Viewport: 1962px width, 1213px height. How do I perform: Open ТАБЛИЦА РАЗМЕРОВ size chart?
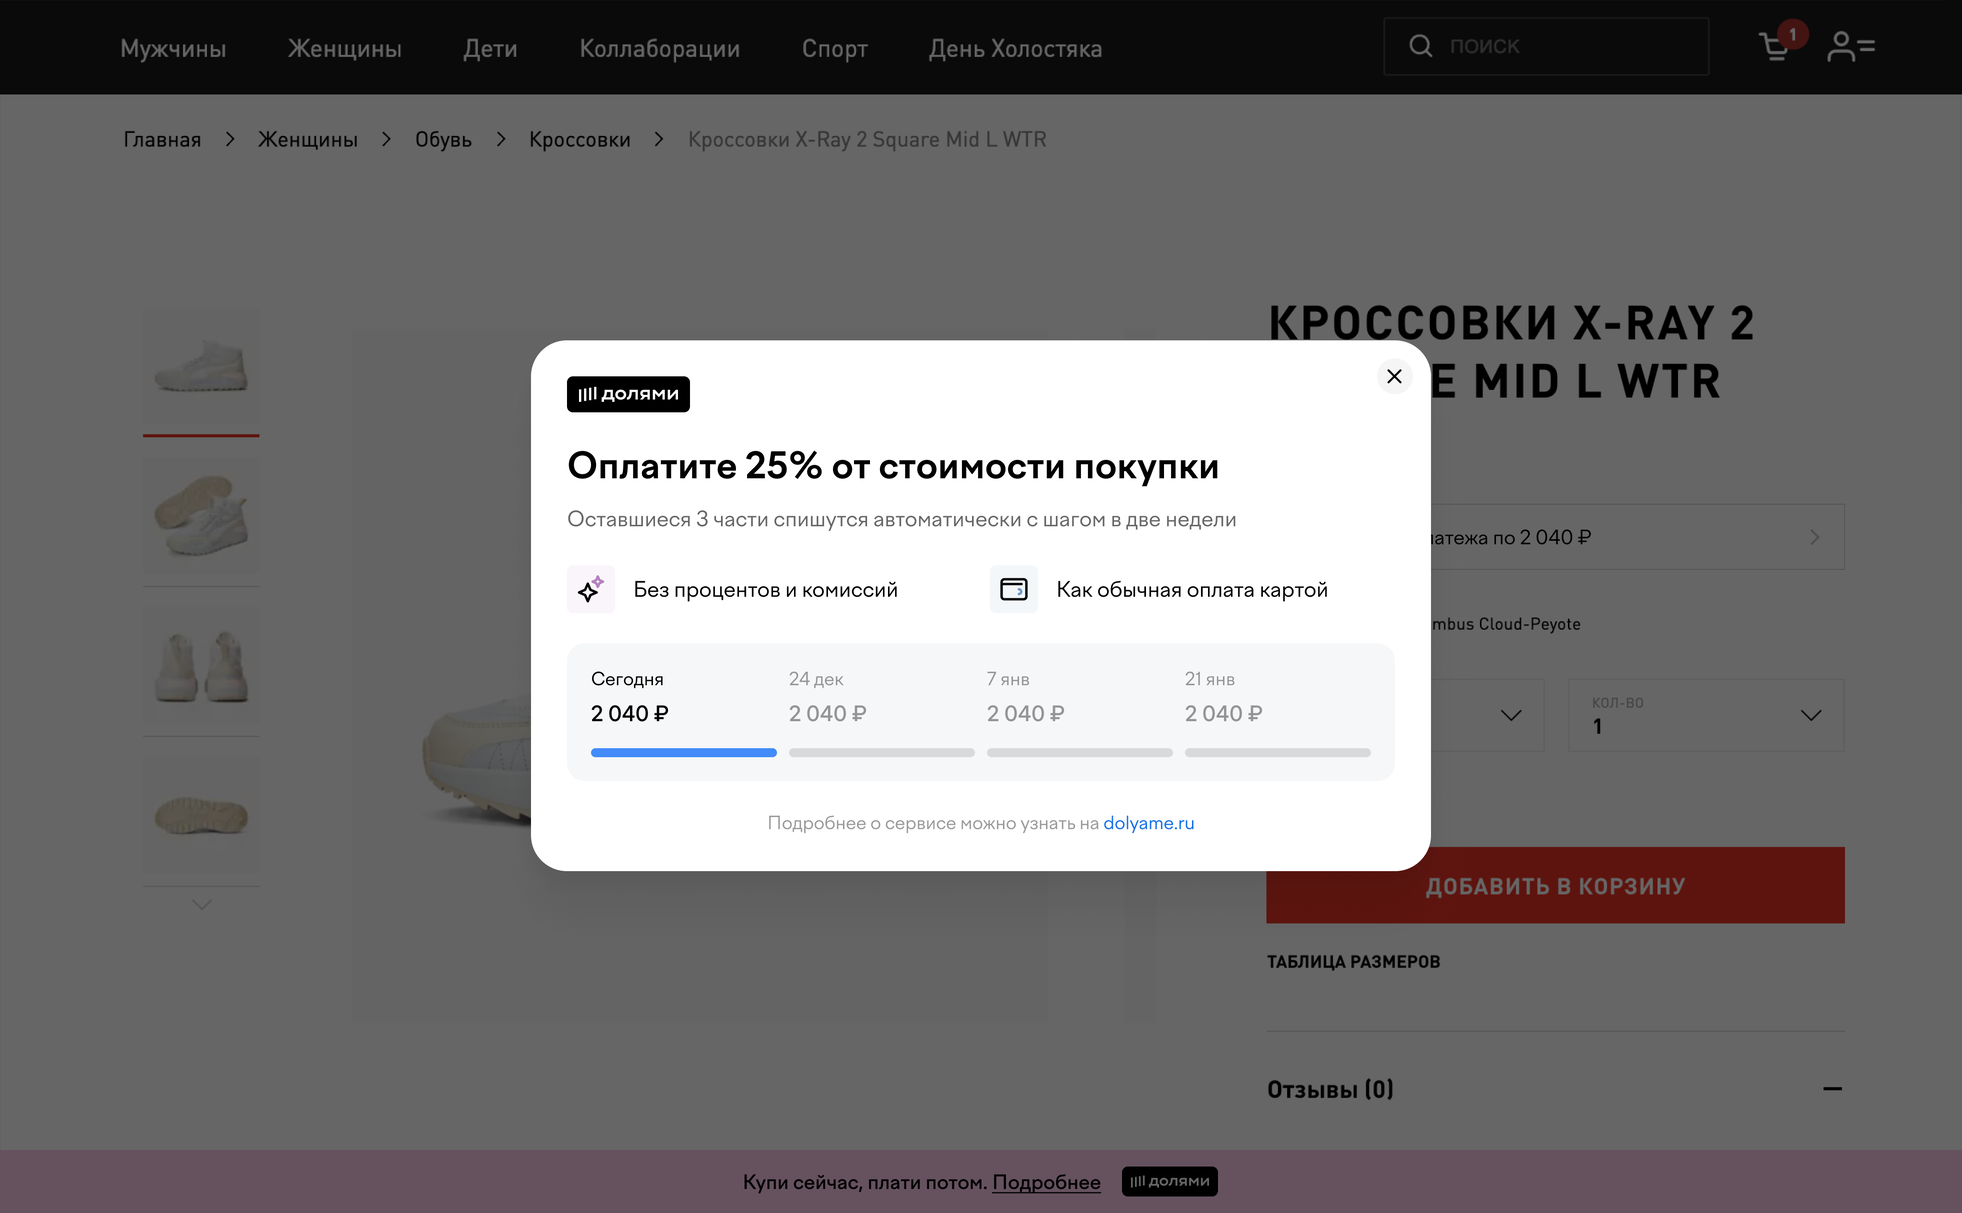tap(1353, 961)
